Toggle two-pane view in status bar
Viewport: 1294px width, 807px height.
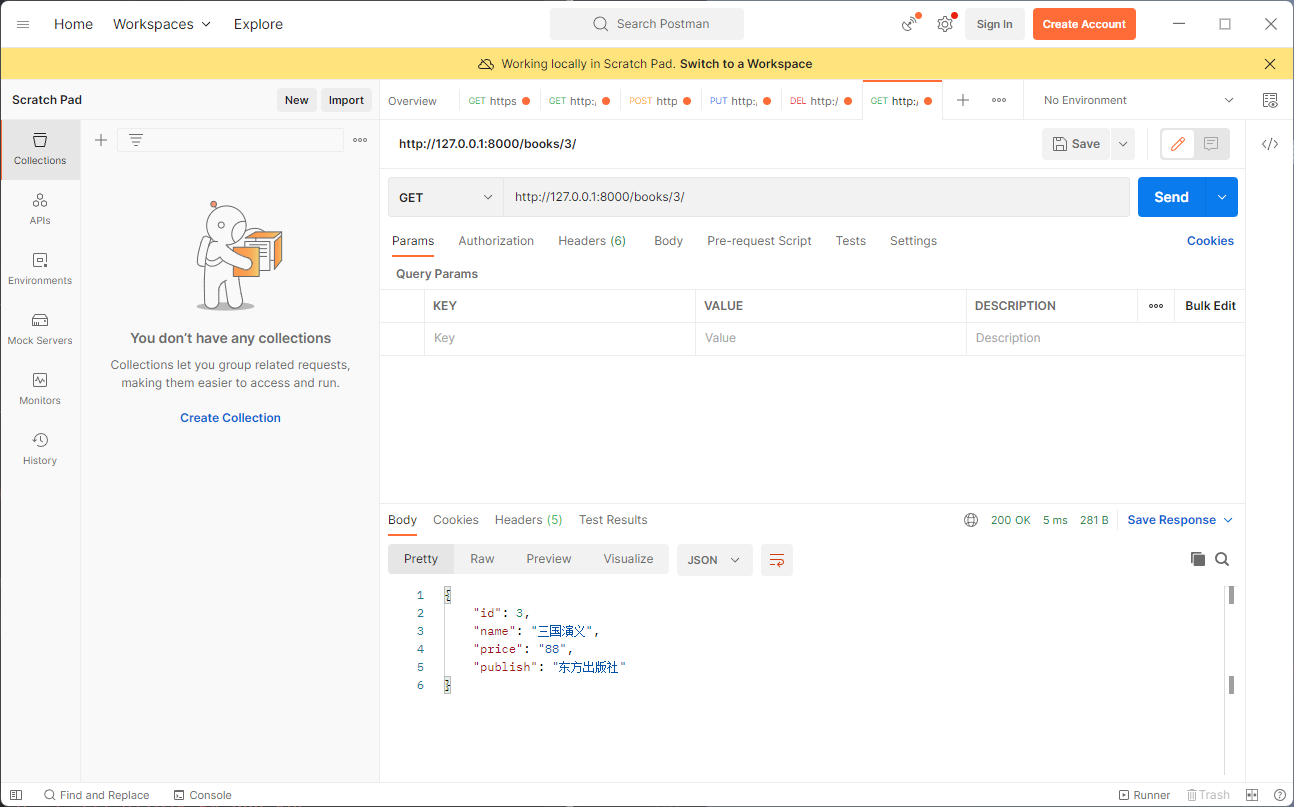[x=1252, y=795]
